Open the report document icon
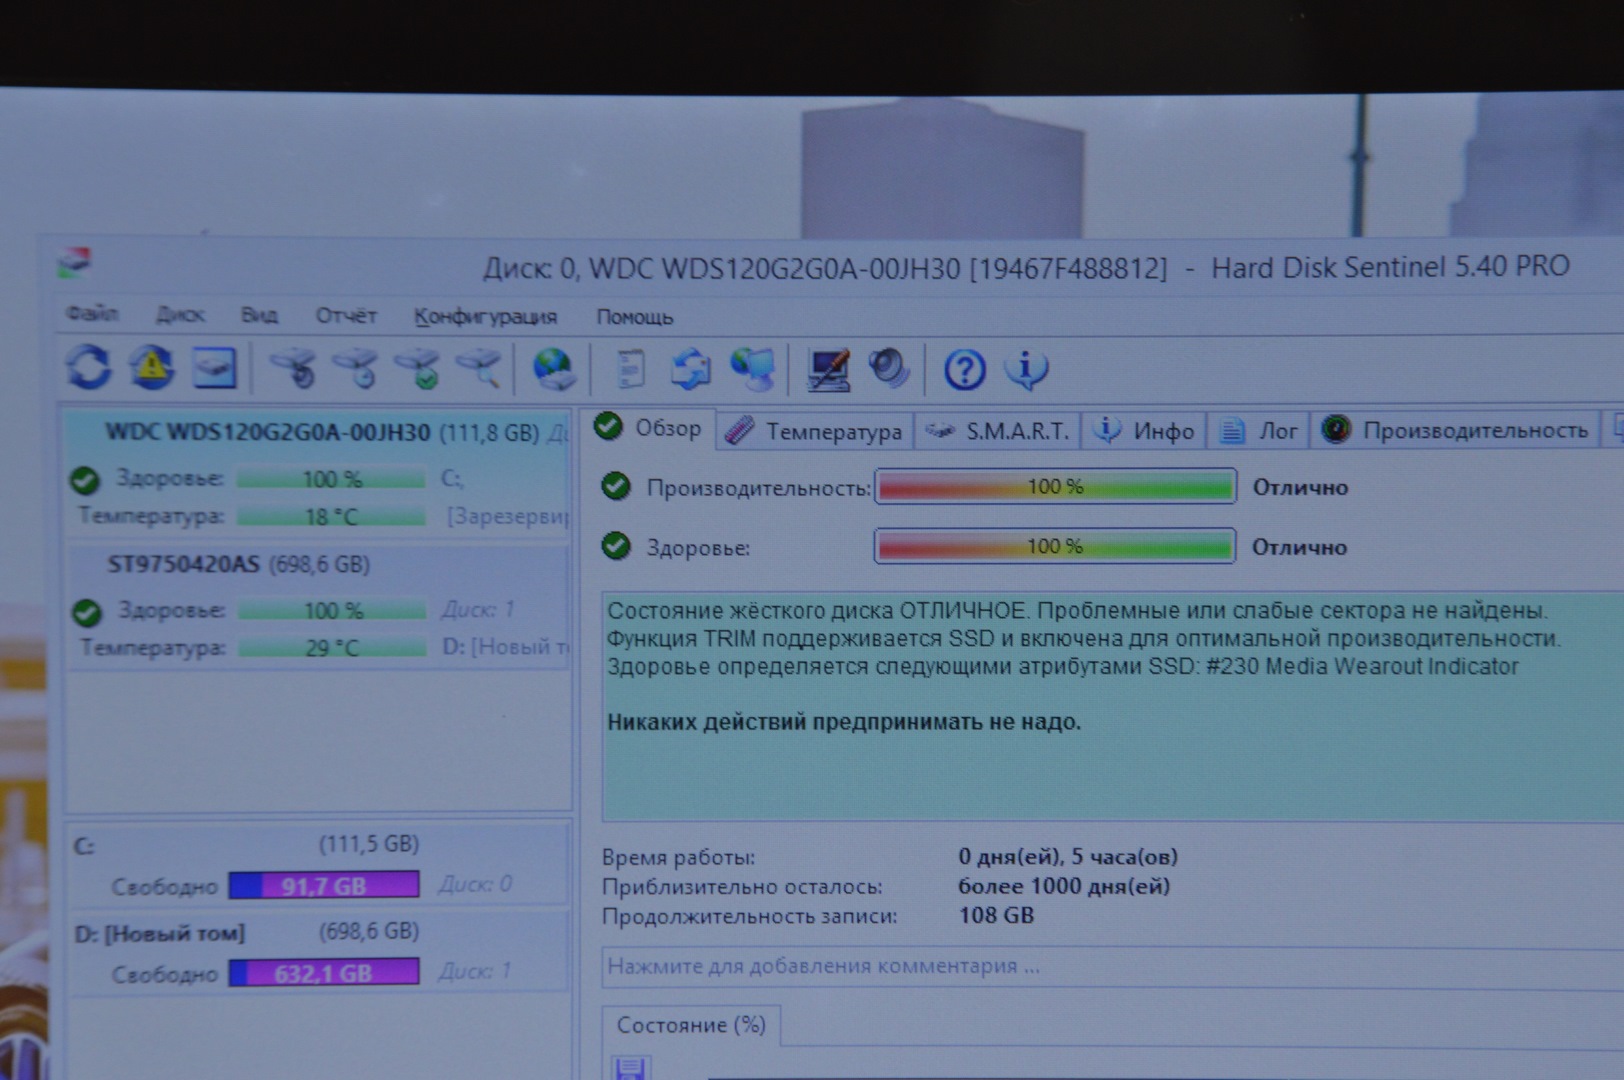This screenshot has height=1080, width=1624. [630, 370]
